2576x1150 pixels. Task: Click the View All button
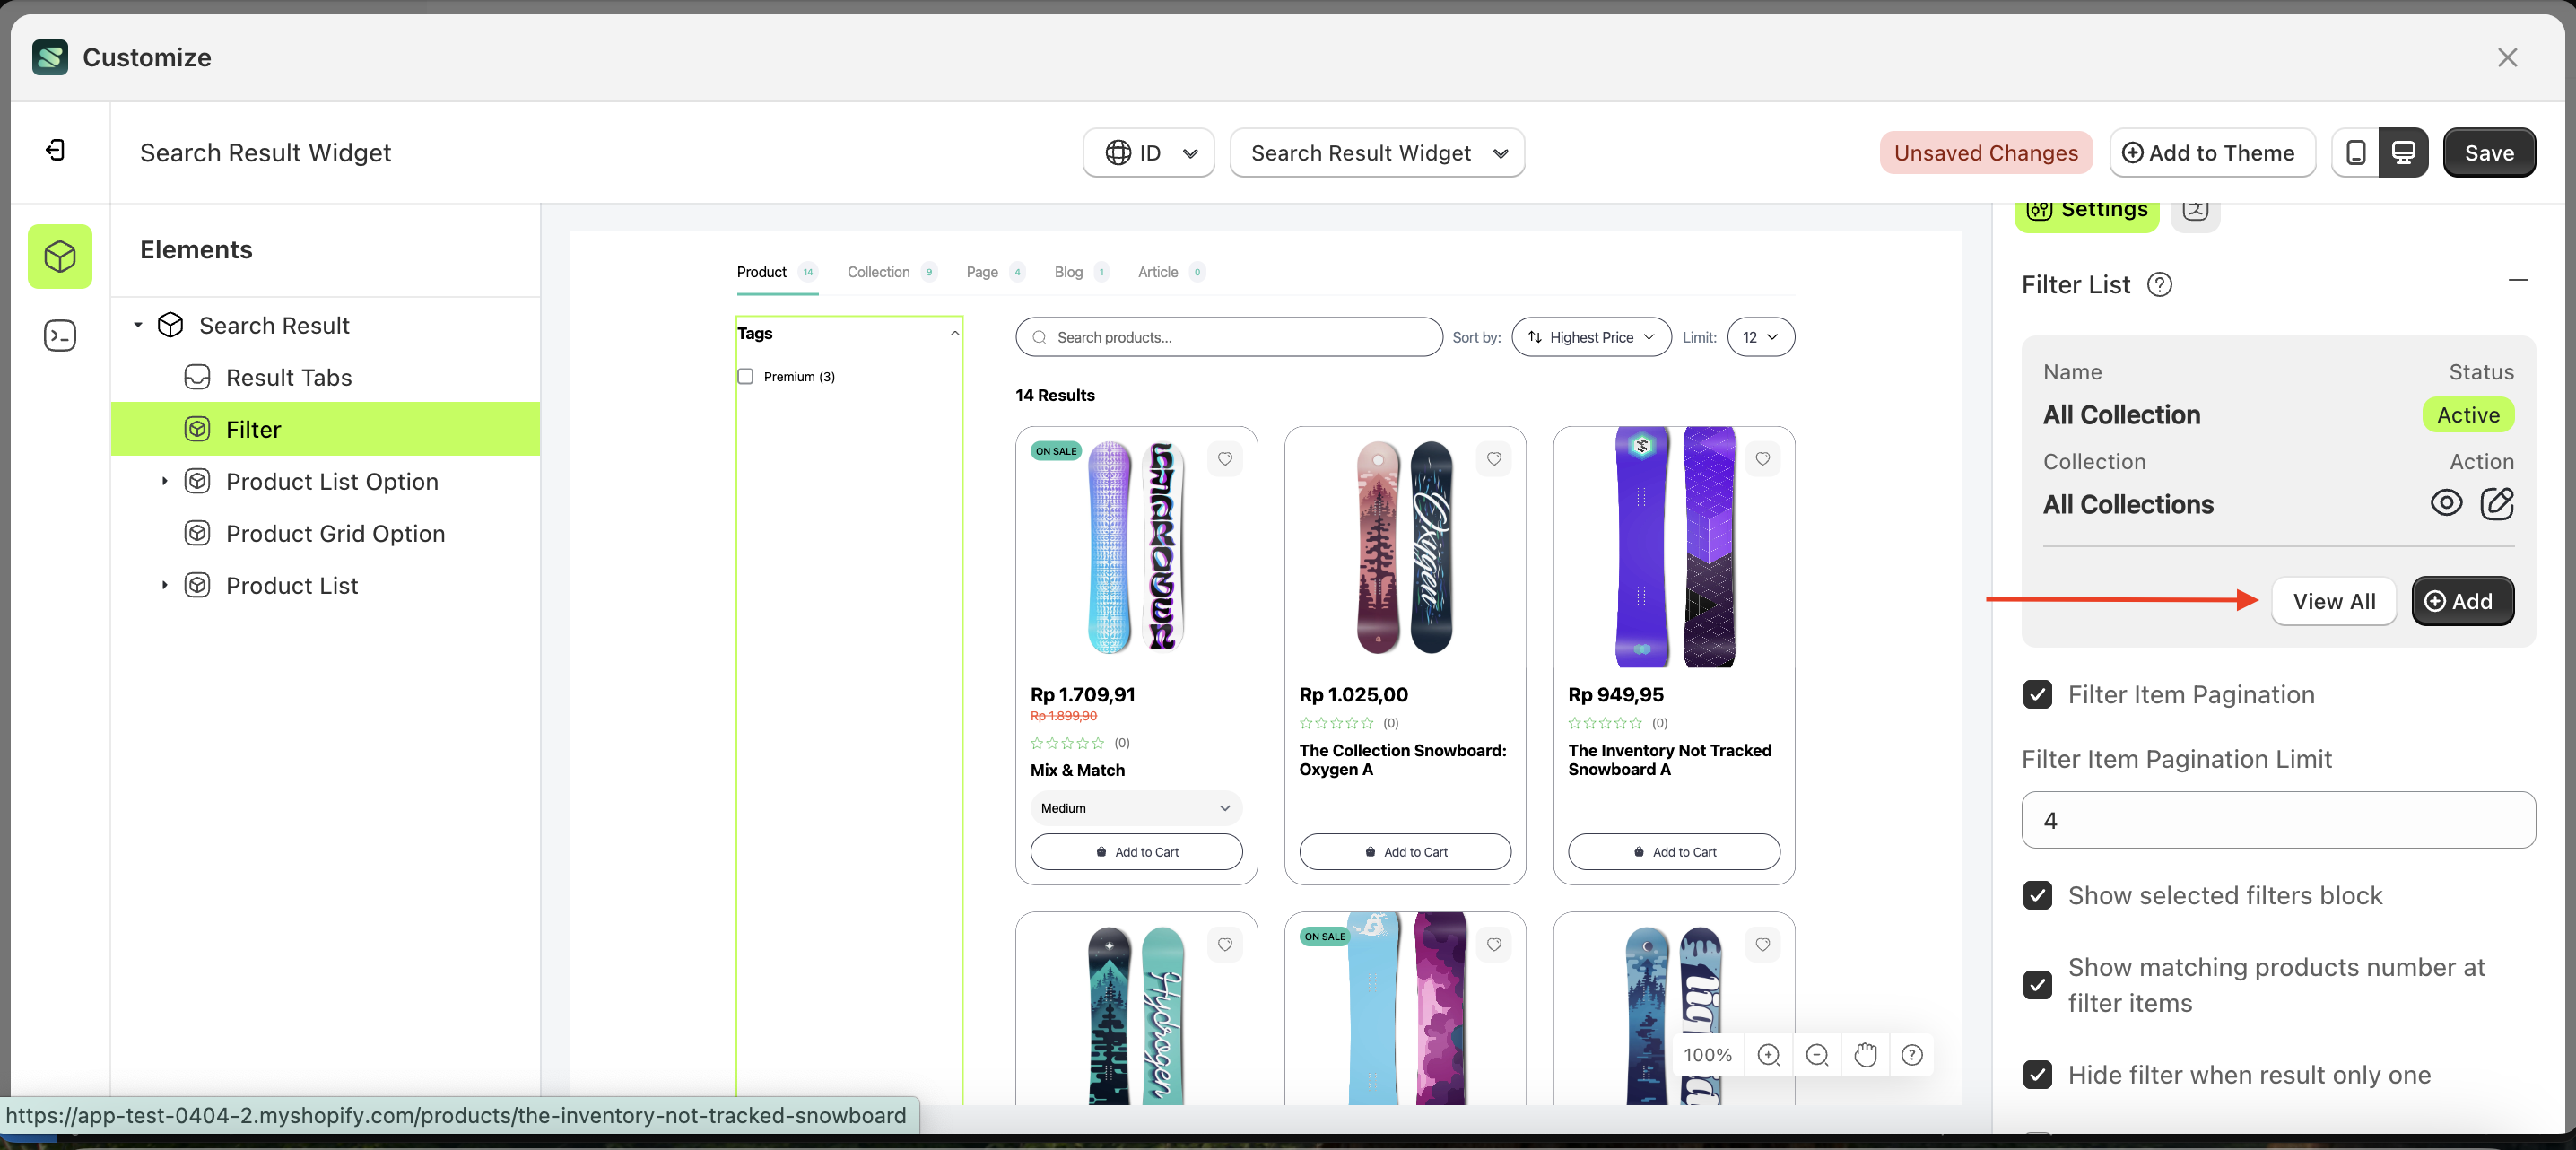2334,601
